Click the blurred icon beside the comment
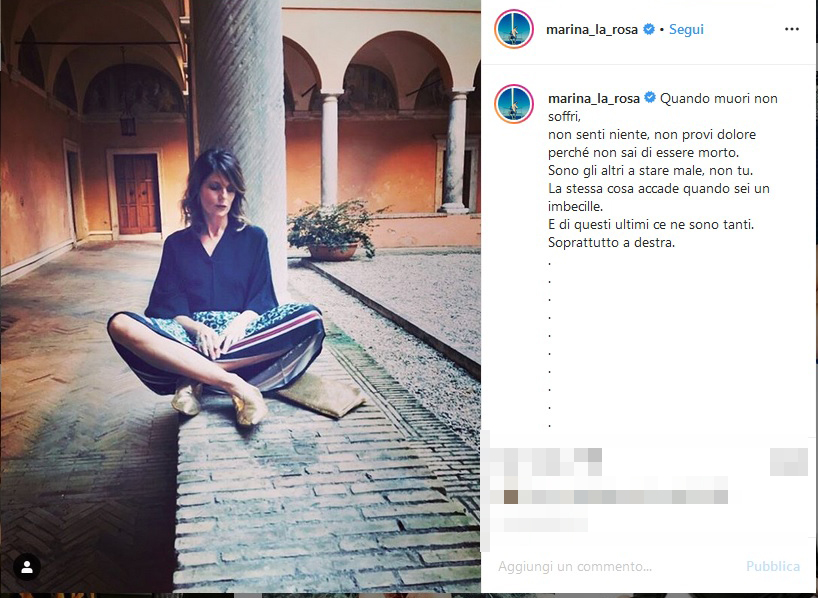The height and width of the screenshot is (598, 818). (x=788, y=462)
